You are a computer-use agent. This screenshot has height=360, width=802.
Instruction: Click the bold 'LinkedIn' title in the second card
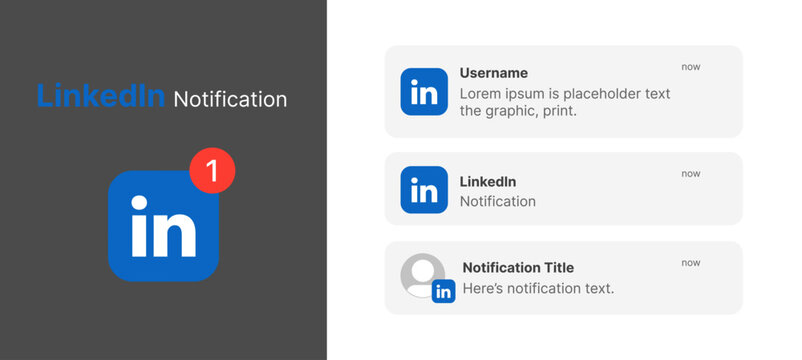[488, 182]
